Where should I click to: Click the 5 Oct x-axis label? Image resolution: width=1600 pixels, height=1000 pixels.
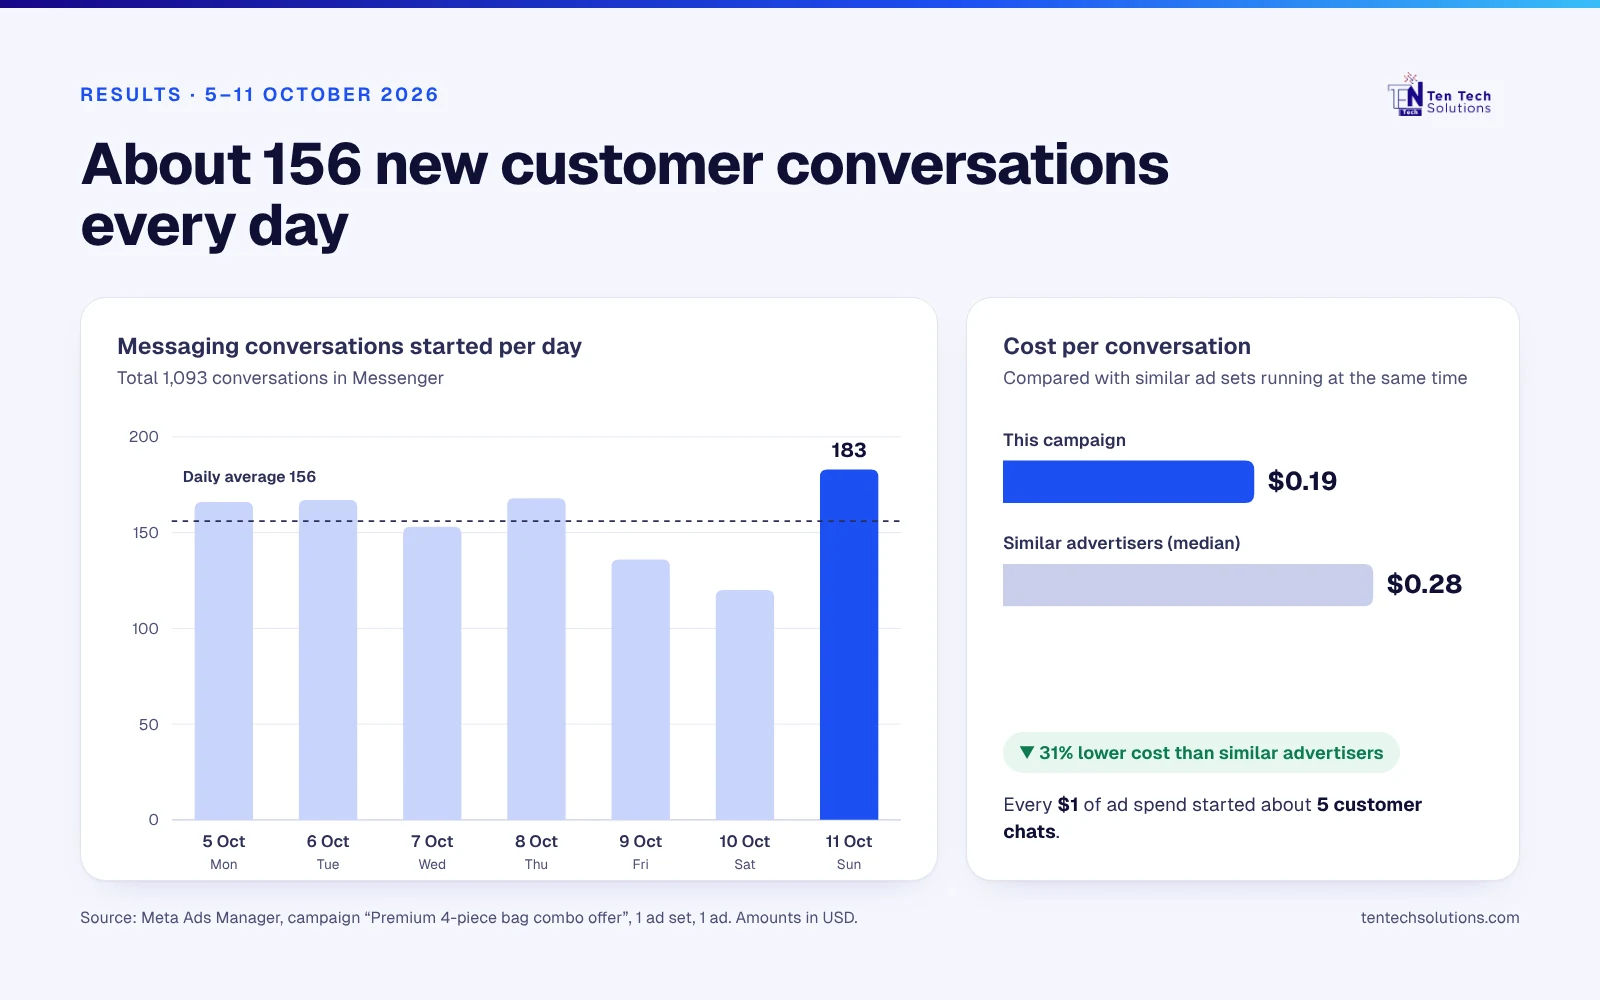[x=224, y=842]
